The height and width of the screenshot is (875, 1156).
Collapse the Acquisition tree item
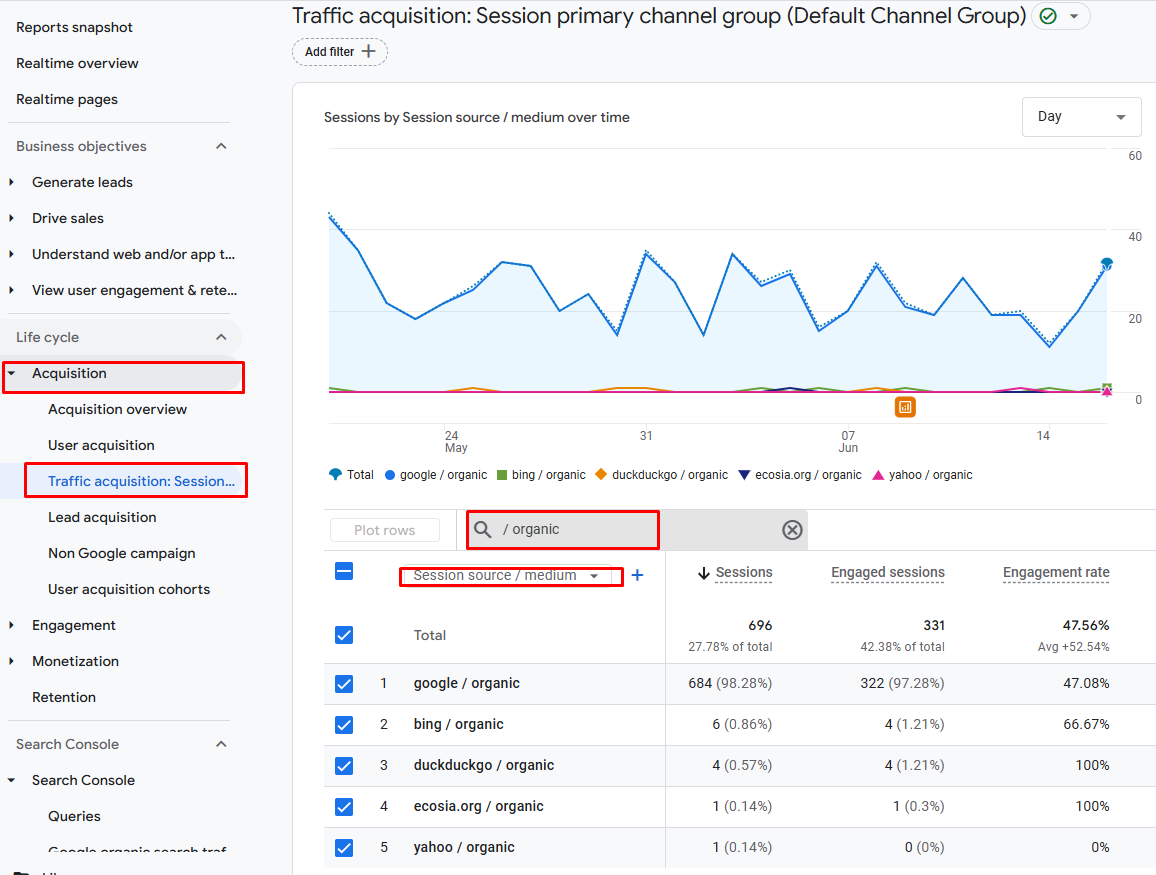(x=11, y=373)
